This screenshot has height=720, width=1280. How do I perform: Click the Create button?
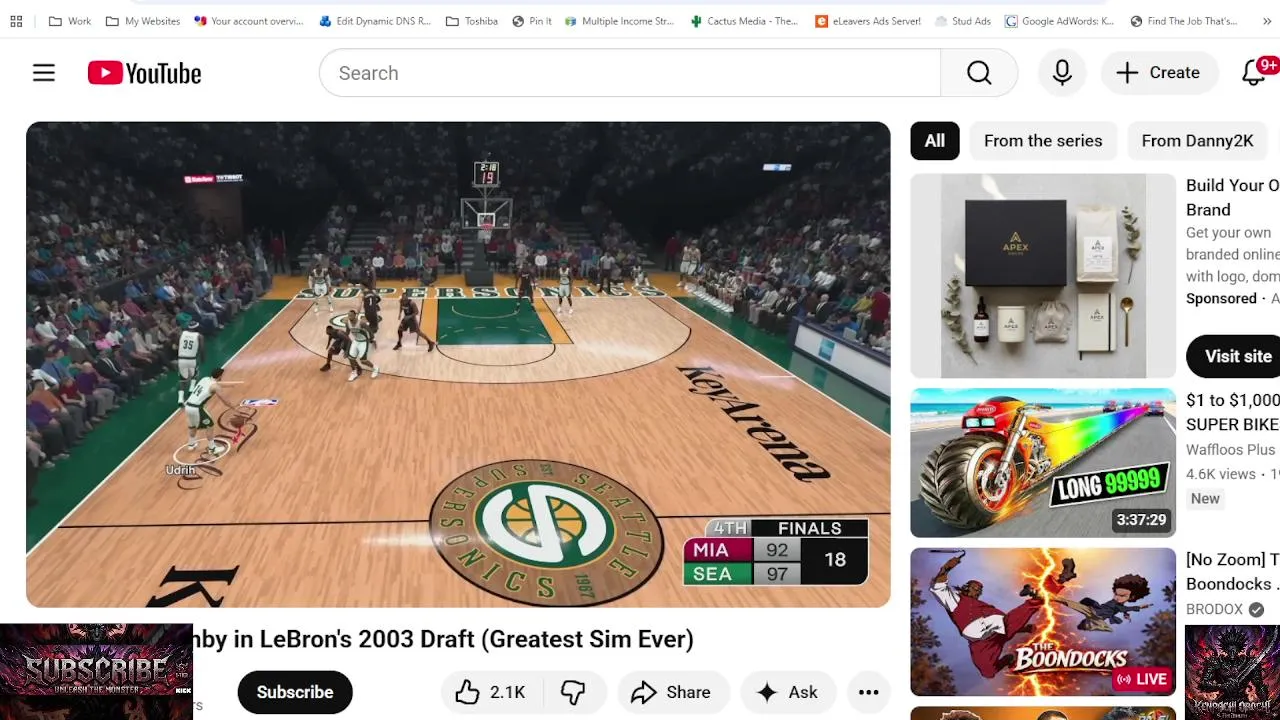pos(1158,73)
